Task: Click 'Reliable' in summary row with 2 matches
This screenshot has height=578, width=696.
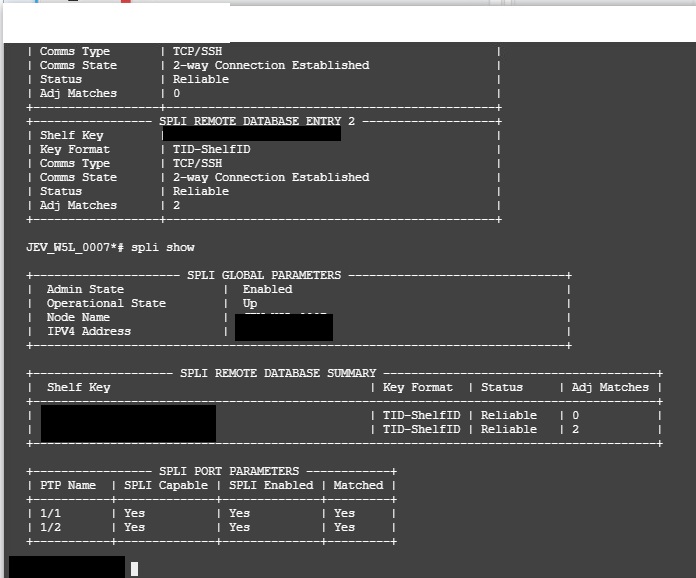Action: (509, 429)
